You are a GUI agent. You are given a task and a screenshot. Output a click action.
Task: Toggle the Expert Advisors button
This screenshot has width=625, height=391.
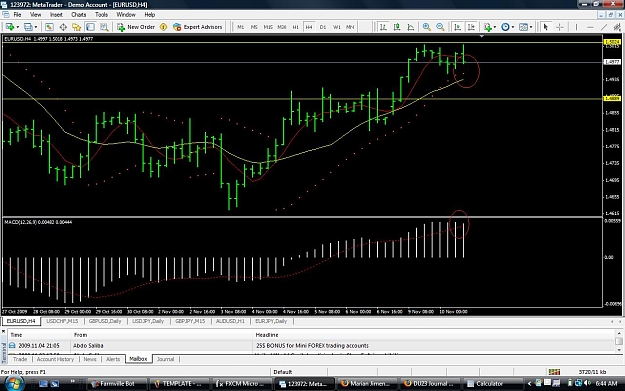(198, 27)
